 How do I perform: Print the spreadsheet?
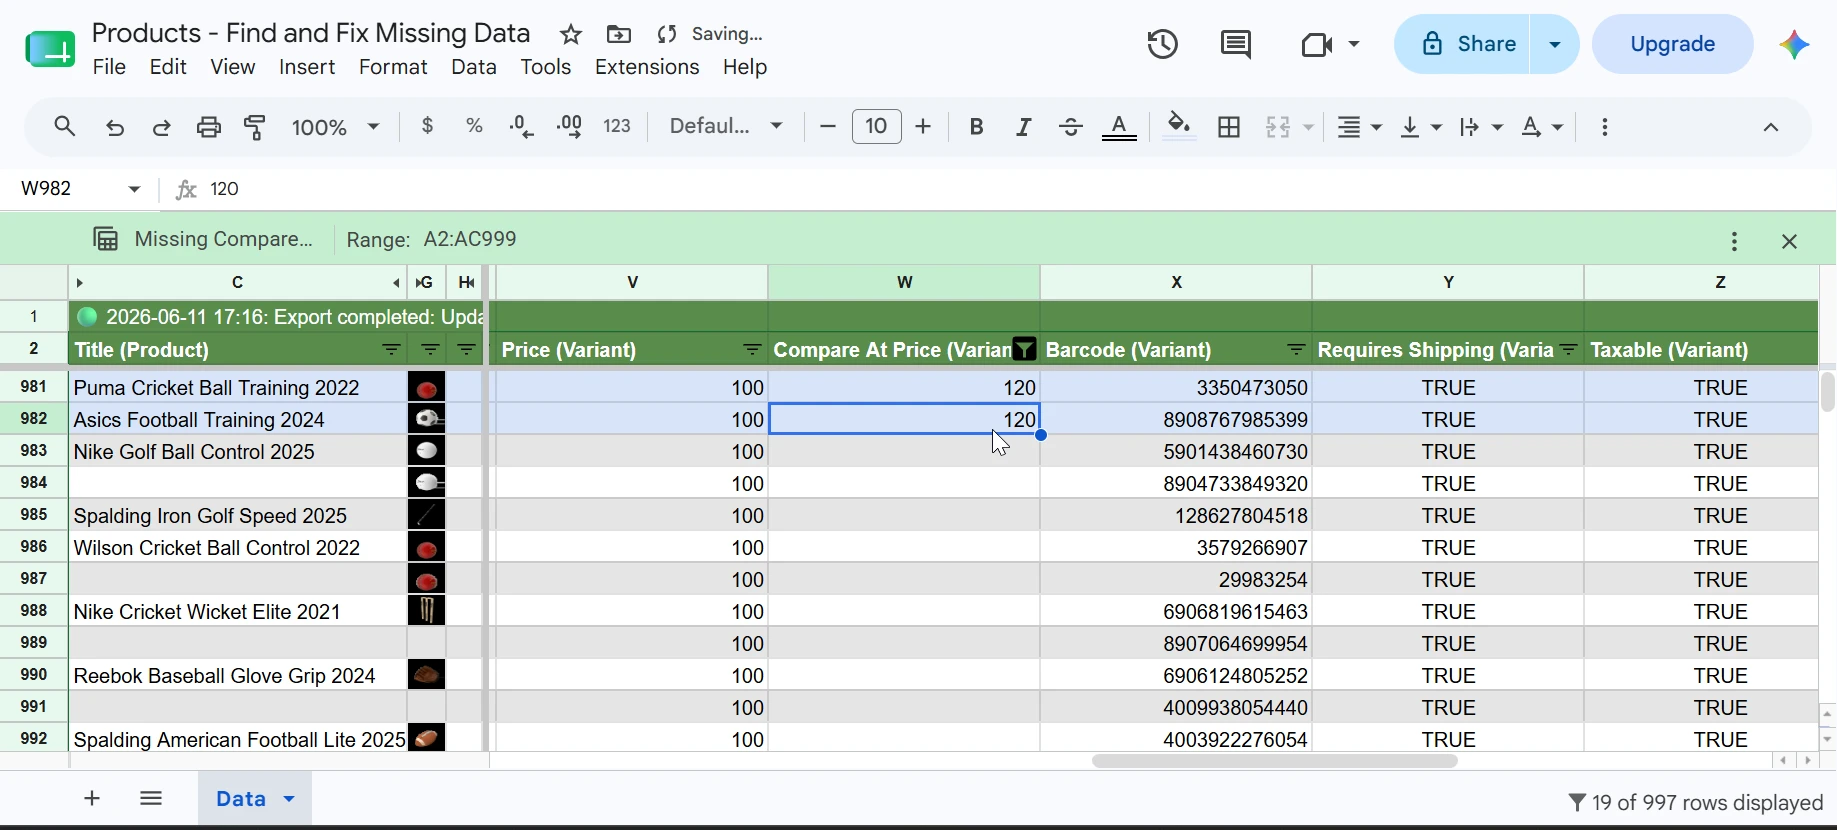(x=209, y=127)
